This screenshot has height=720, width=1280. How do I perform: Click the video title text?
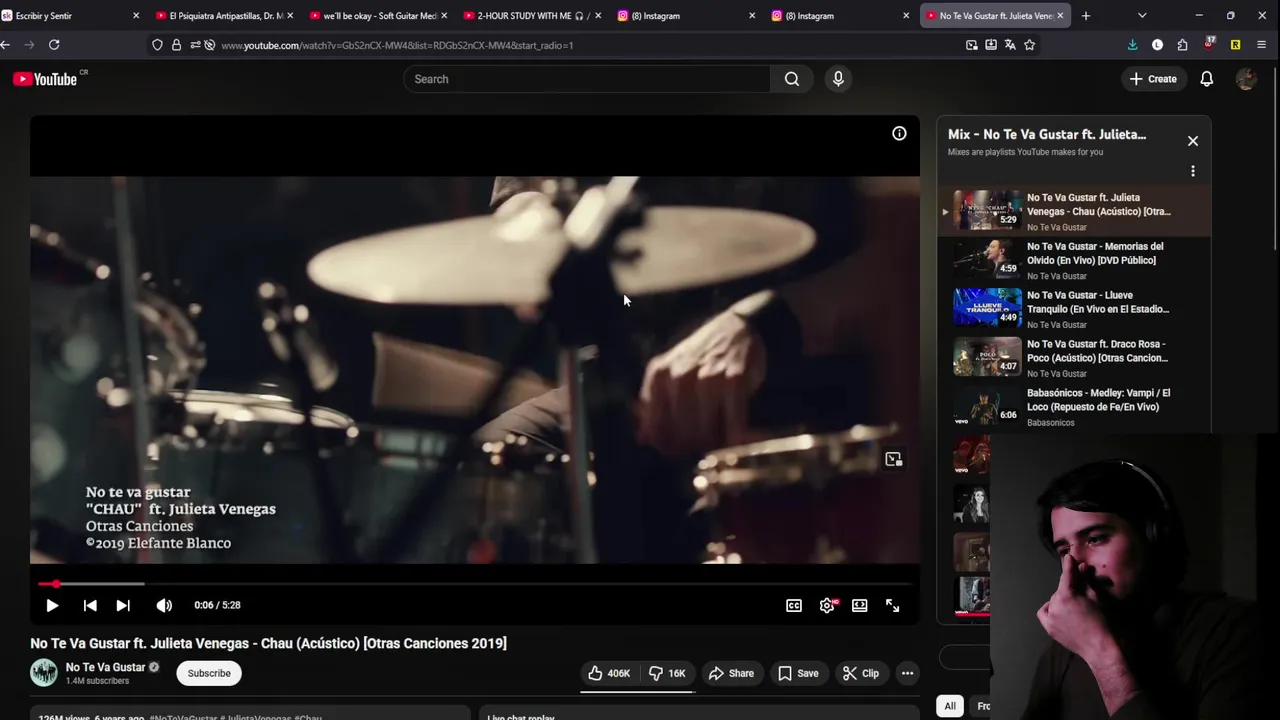[x=268, y=643]
